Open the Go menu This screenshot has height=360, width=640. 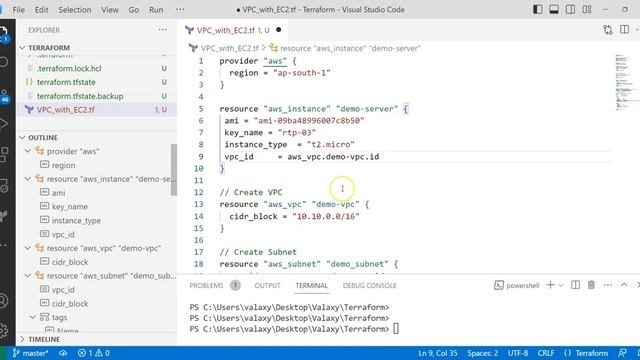point(133,9)
